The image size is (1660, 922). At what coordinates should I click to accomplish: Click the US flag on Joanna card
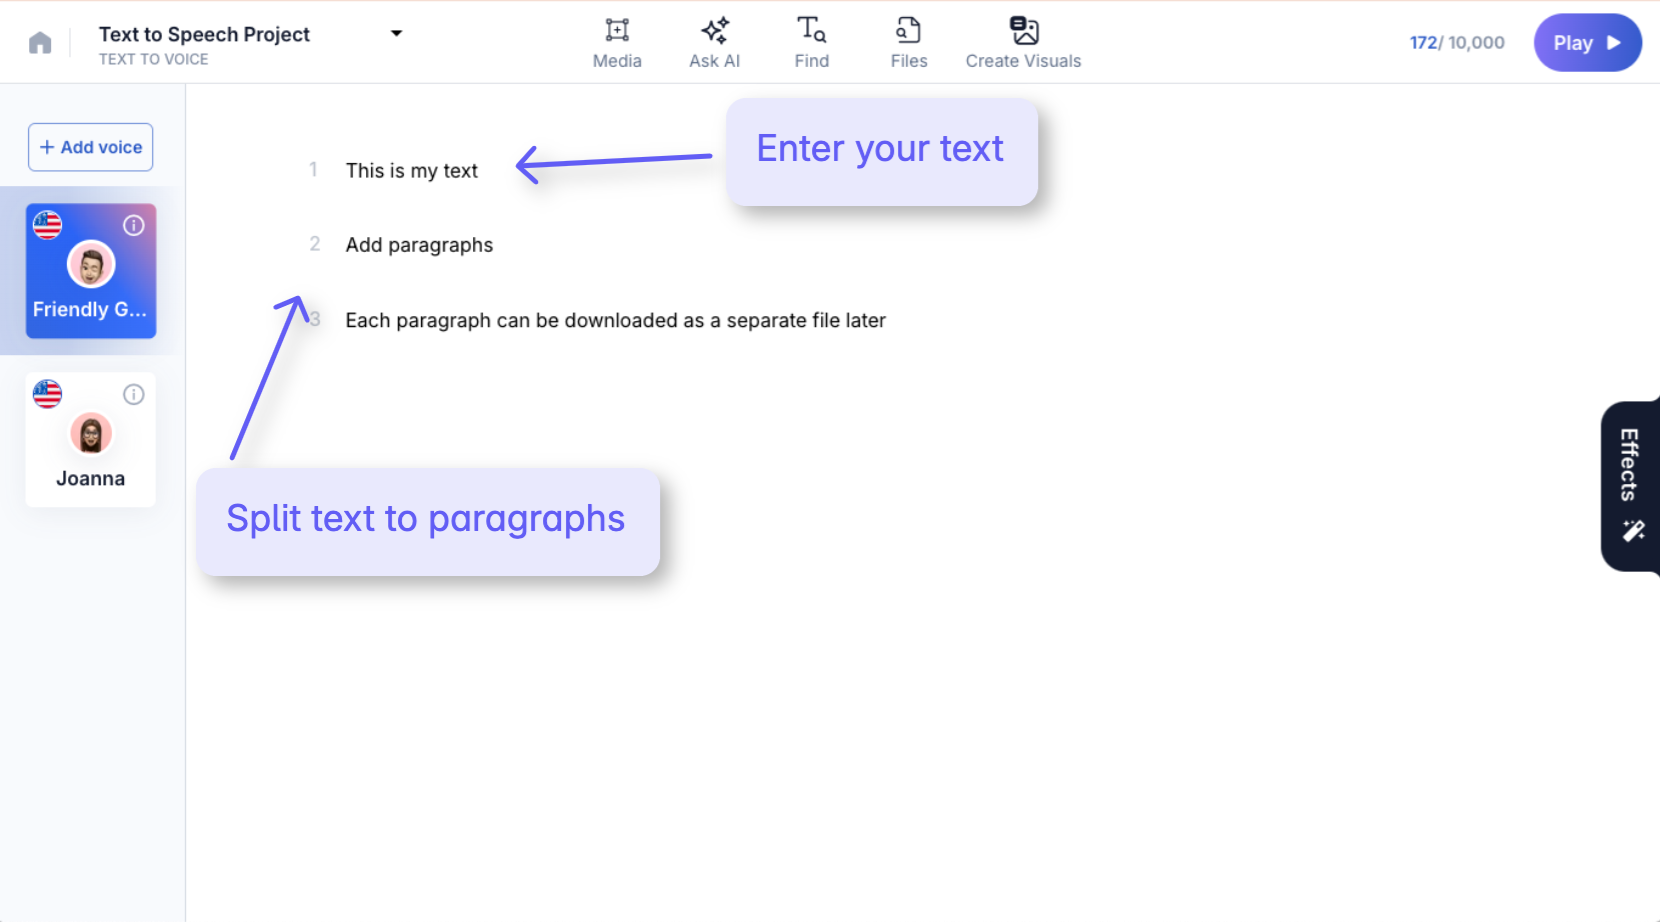pyautogui.click(x=47, y=395)
